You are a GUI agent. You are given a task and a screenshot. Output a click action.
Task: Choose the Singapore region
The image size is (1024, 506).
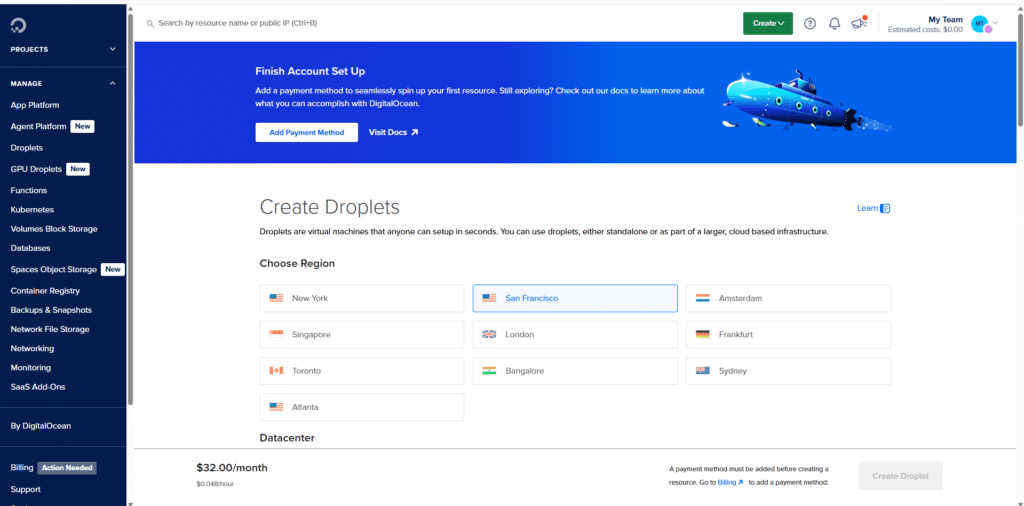pyautogui.click(x=361, y=334)
